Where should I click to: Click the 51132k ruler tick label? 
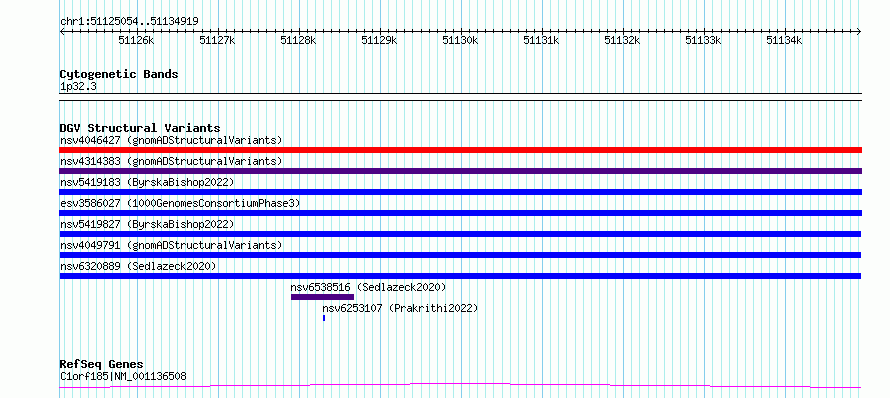(623, 40)
